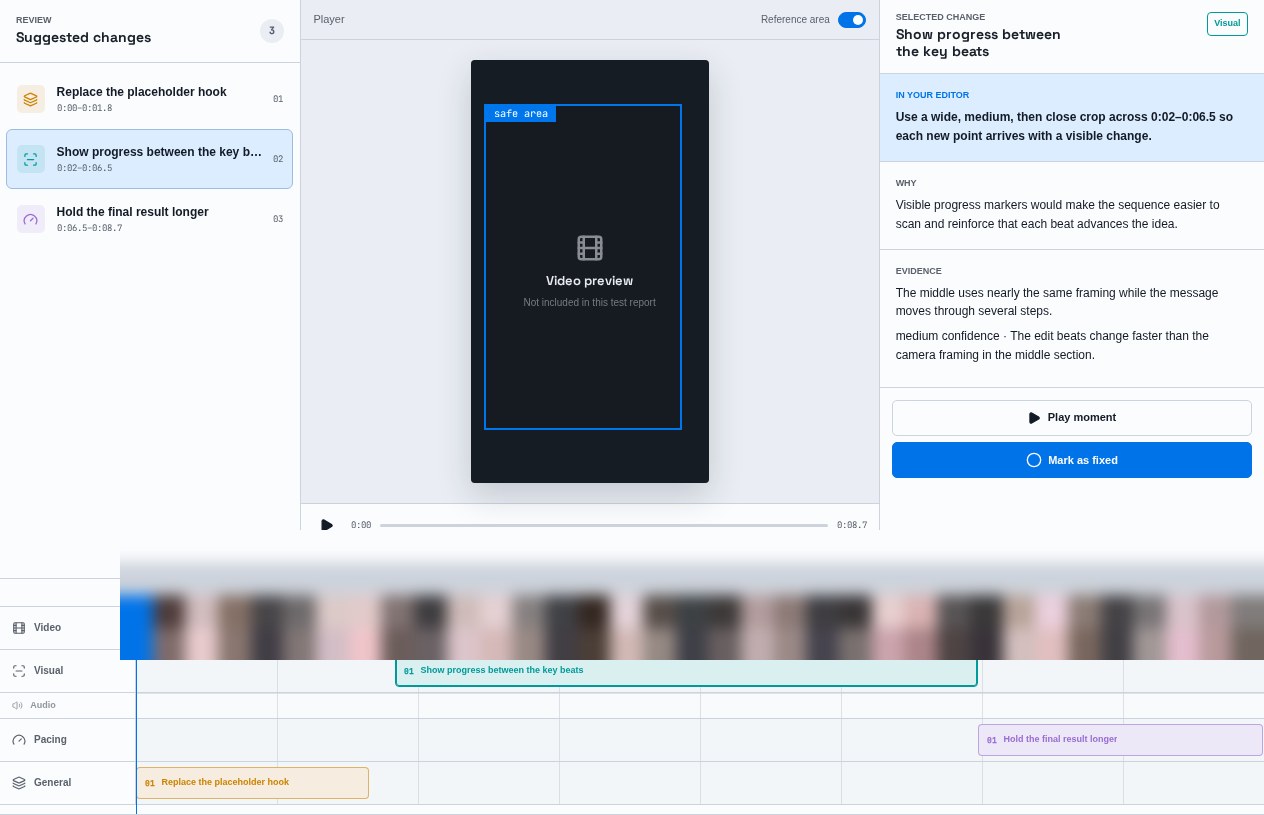Click the General track label
The height and width of the screenshot is (815, 1264).
(52, 783)
